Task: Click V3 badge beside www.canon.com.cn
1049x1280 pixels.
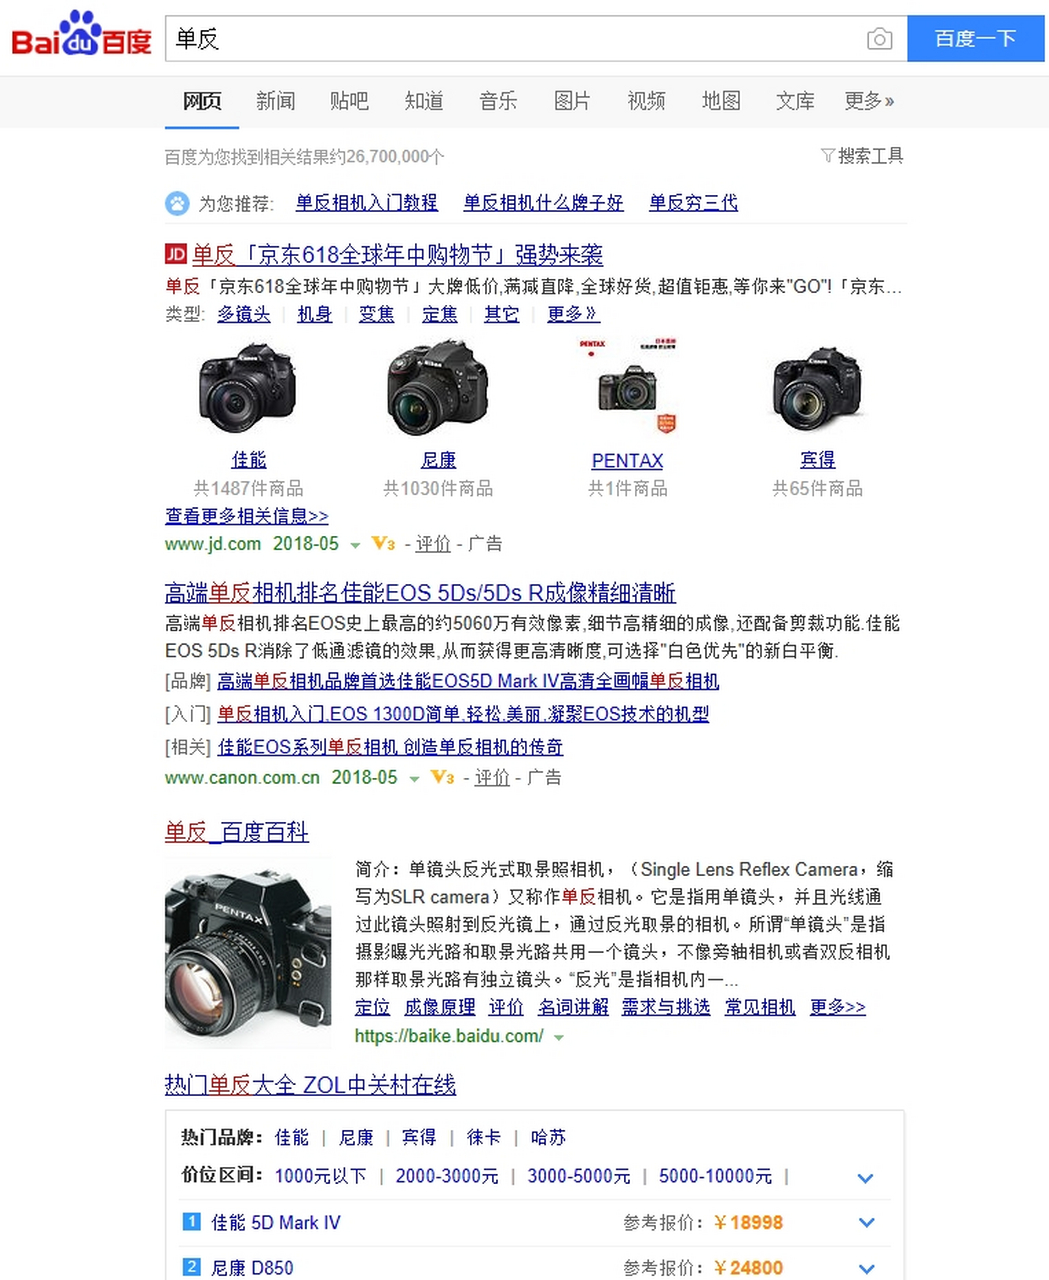Action: (442, 777)
